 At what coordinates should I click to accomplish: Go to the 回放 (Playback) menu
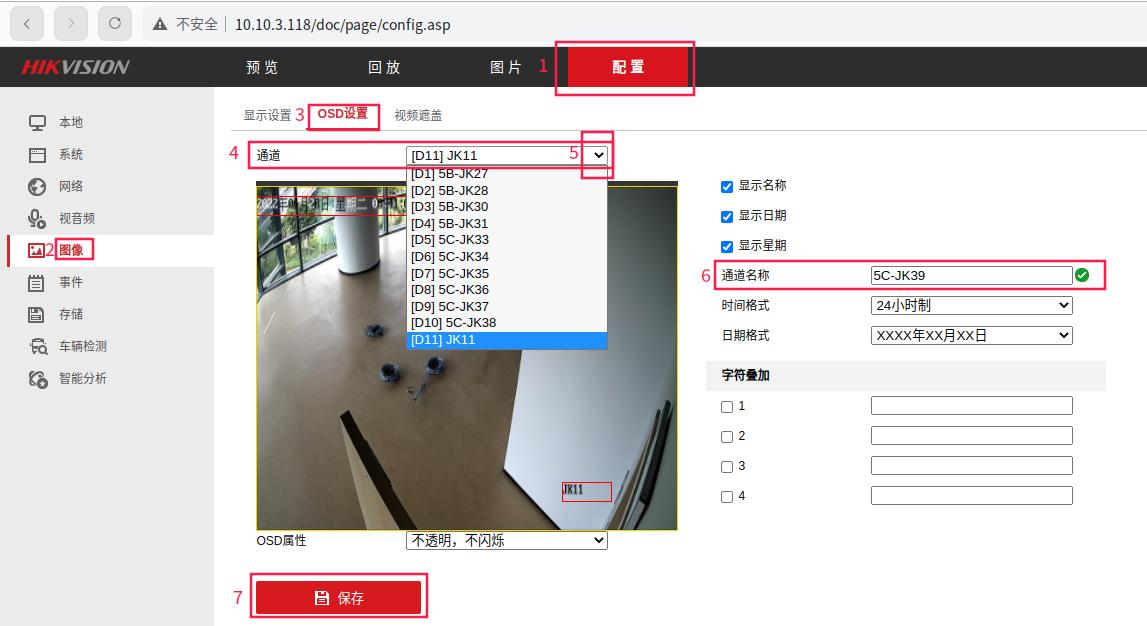point(386,67)
